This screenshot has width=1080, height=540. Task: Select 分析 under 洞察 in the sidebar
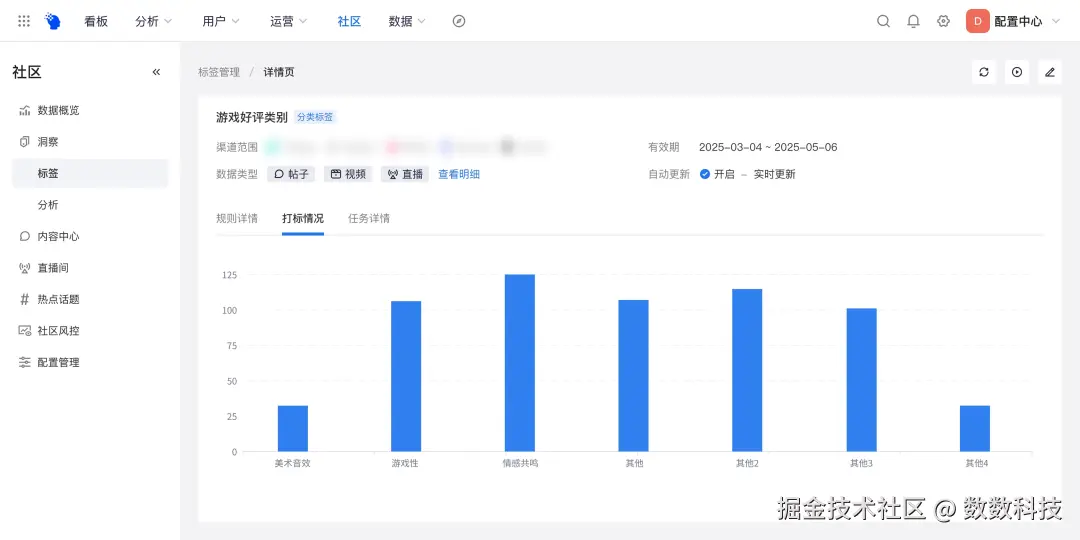(x=90, y=205)
